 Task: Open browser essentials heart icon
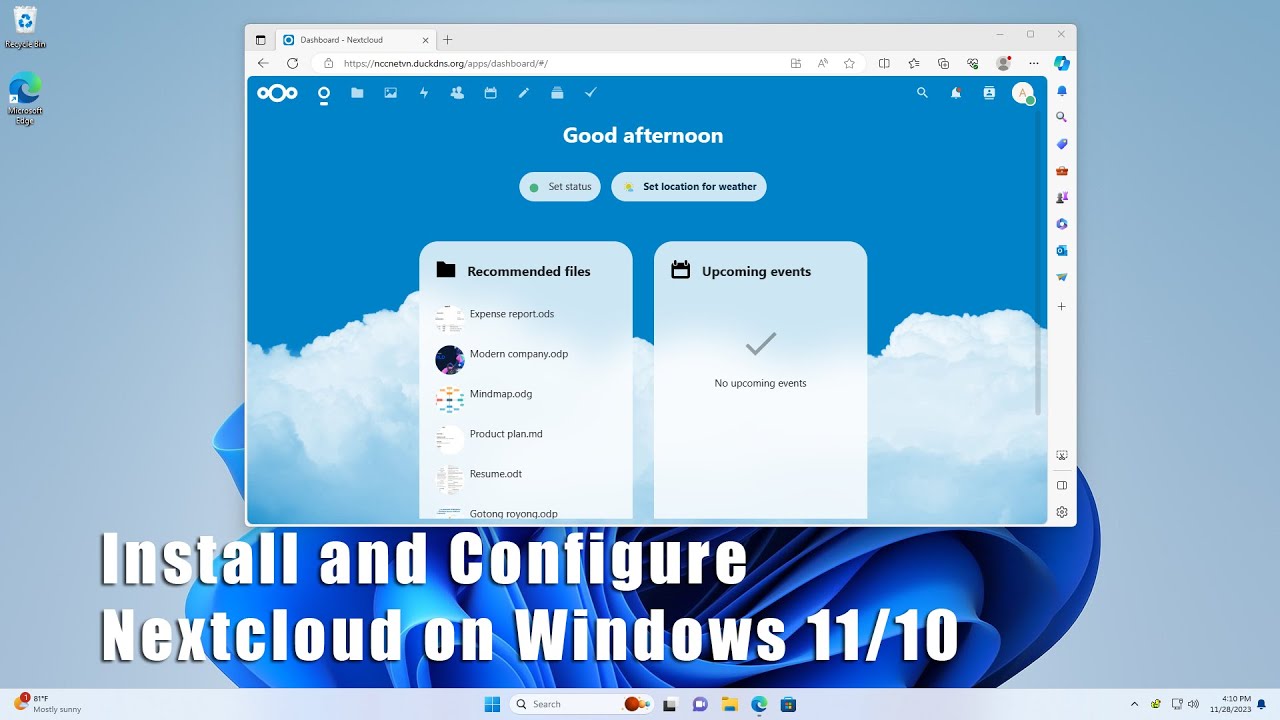(972, 63)
